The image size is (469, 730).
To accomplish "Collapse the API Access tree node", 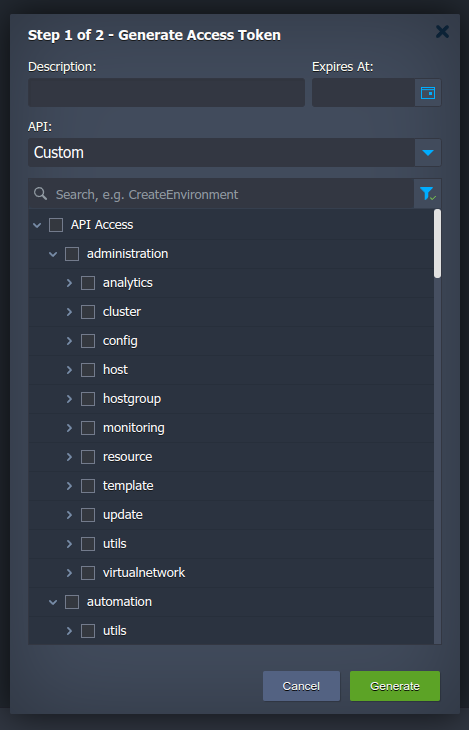I will click(37, 225).
